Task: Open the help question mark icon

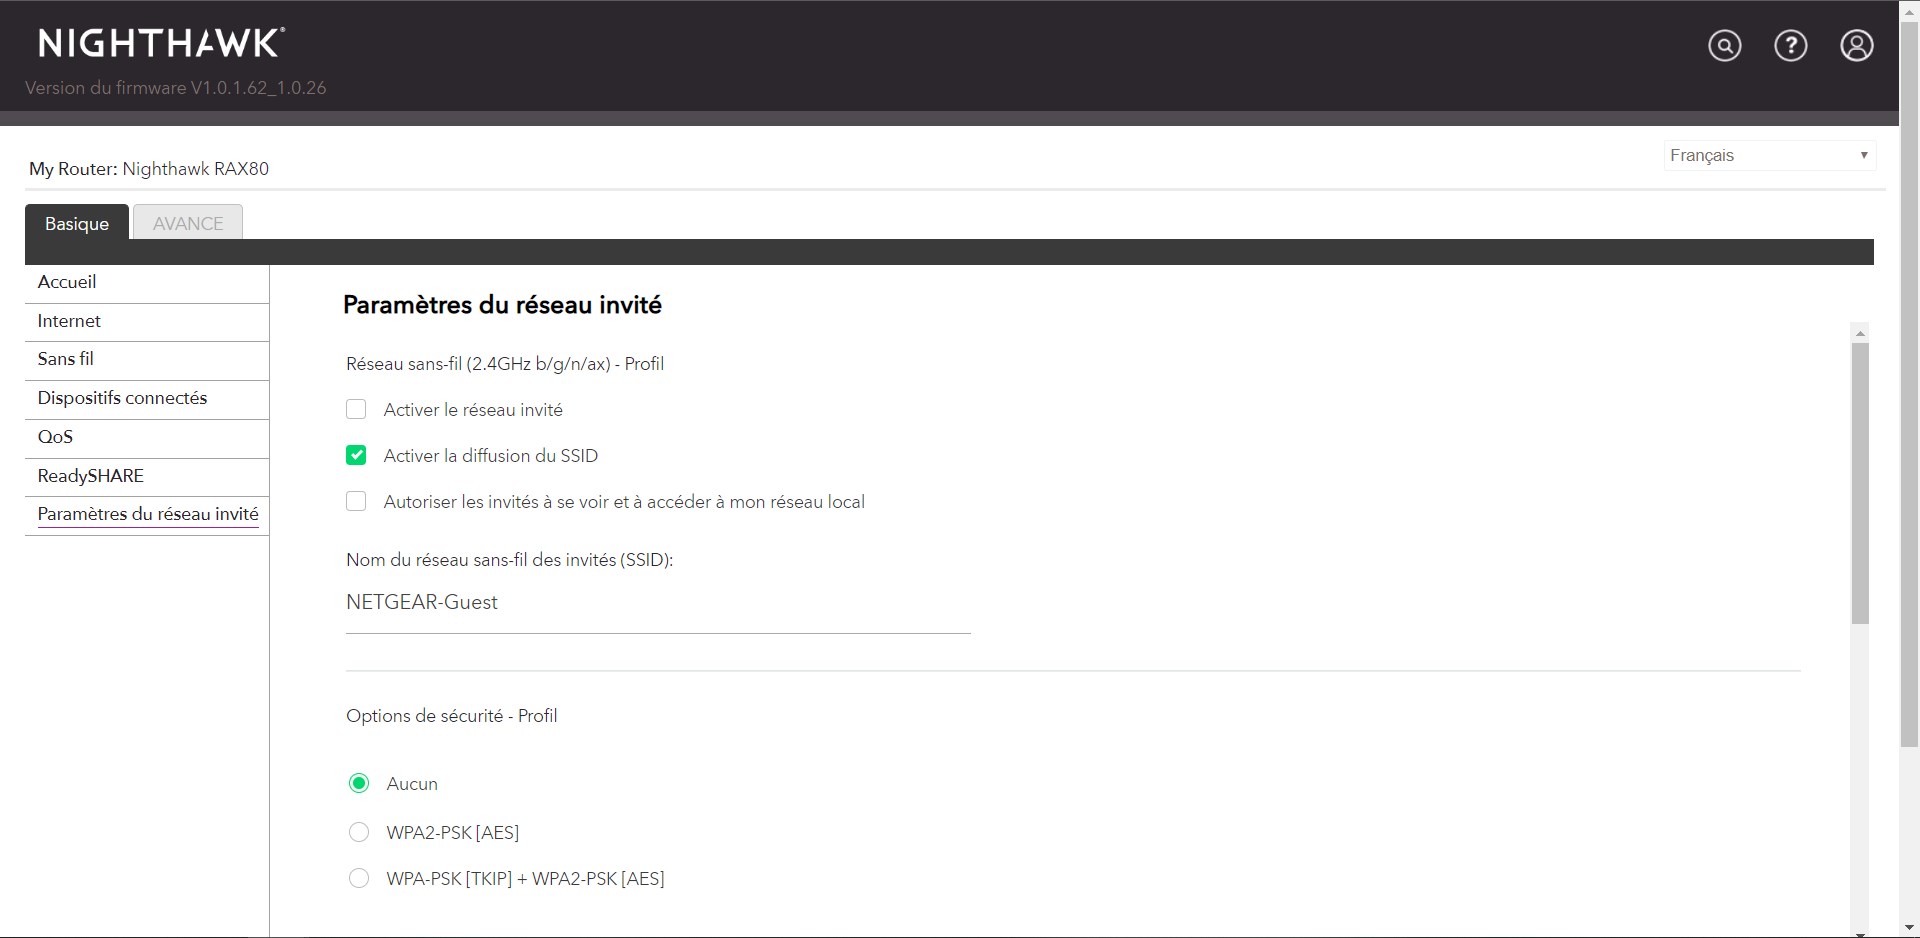Action: tap(1790, 46)
